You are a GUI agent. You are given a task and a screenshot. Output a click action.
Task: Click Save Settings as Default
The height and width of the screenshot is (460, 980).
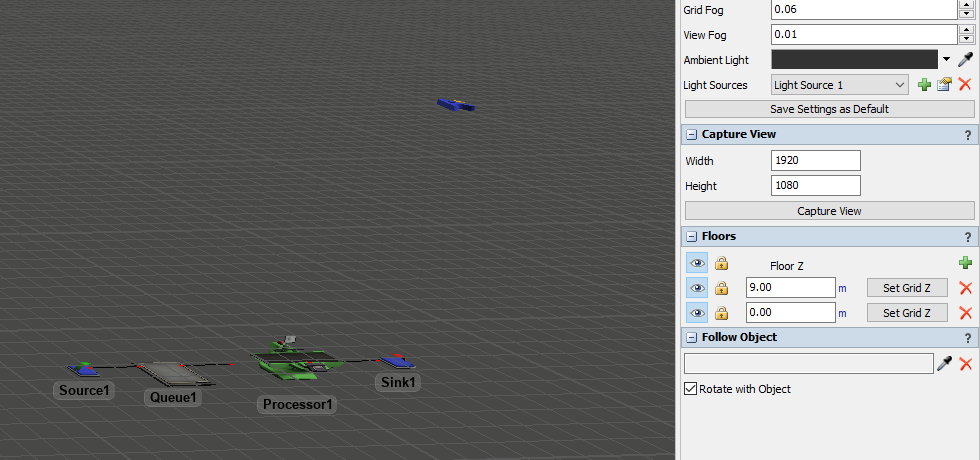point(829,109)
